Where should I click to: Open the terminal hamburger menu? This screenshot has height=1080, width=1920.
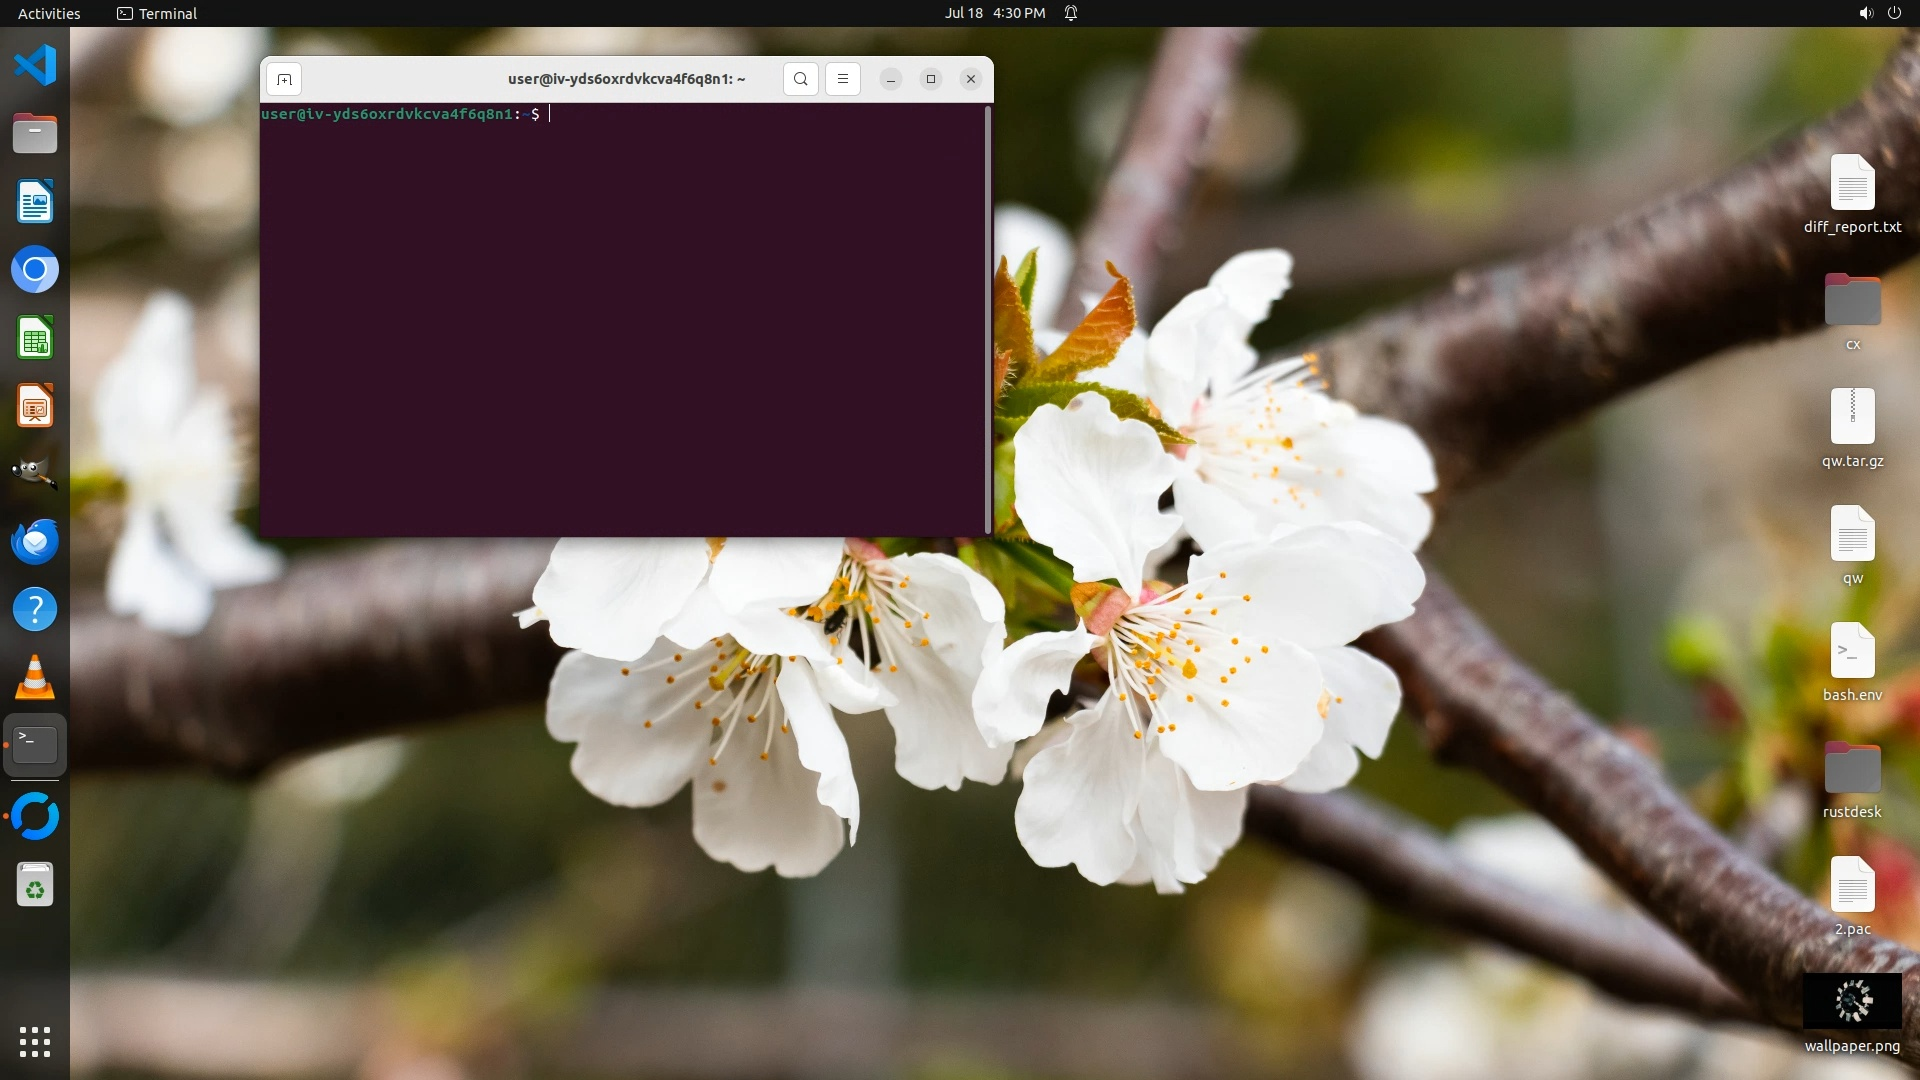click(x=843, y=79)
